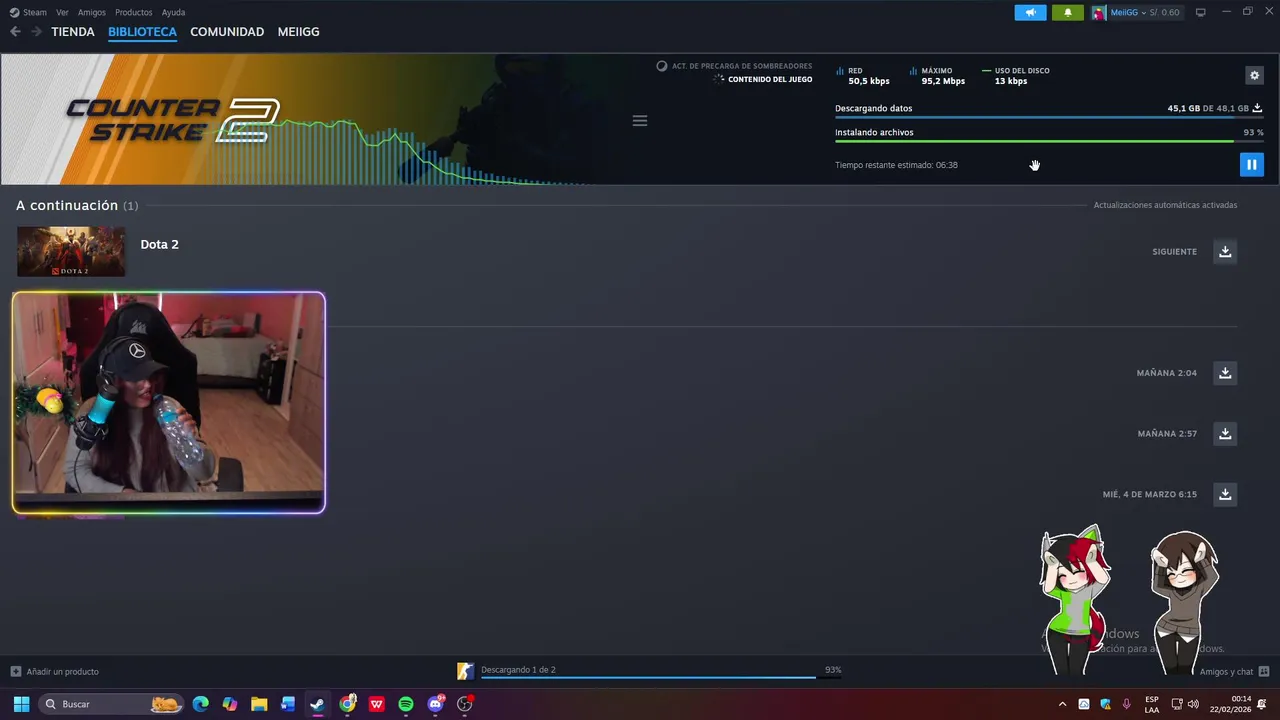
Task: Click the MAÑANA 2:57 scheduled time
Action: pyautogui.click(x=1167, y=434)
